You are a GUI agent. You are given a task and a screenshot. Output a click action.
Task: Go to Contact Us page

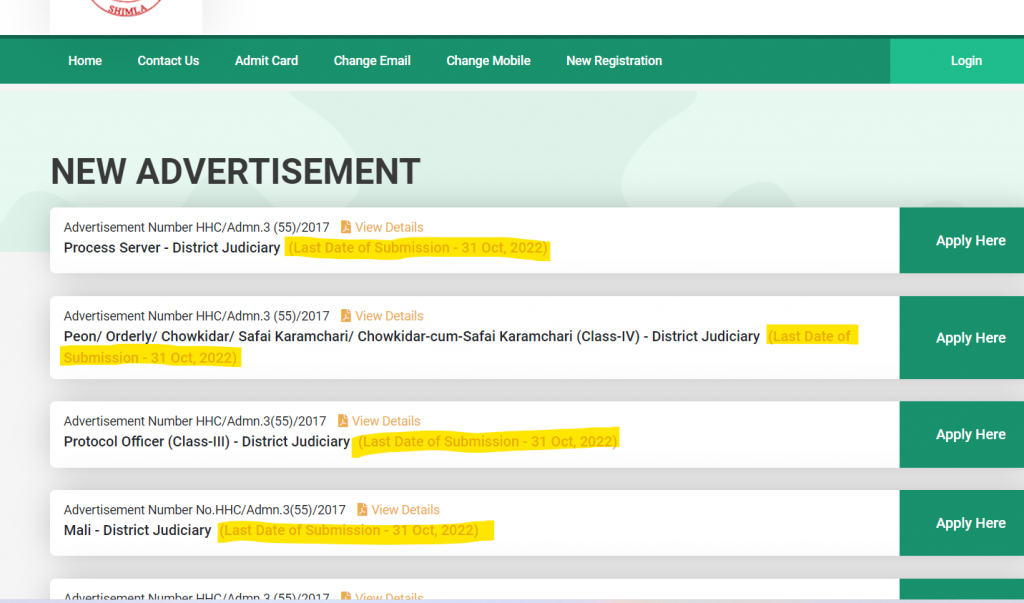[x=168, y=61]
